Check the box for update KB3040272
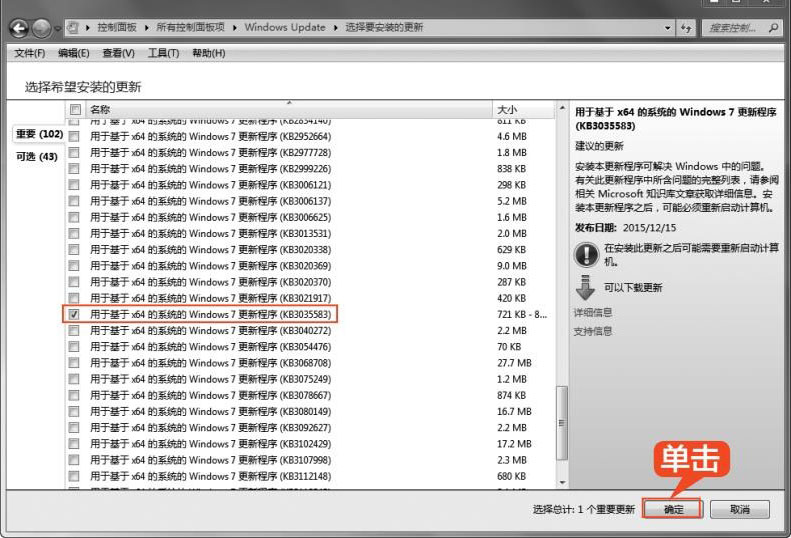This screenshot has width=791, height=538. click(74, 331)
